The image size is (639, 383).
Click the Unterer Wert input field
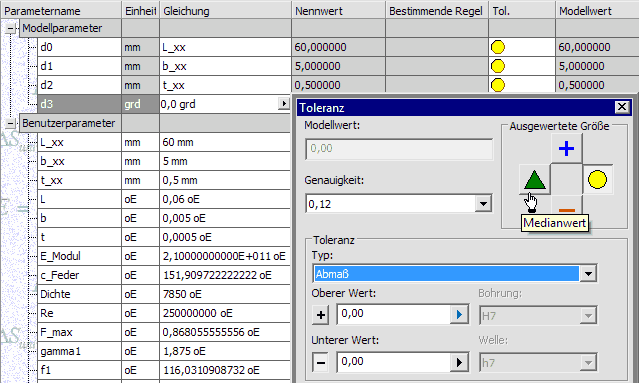(x=394, y=362)
